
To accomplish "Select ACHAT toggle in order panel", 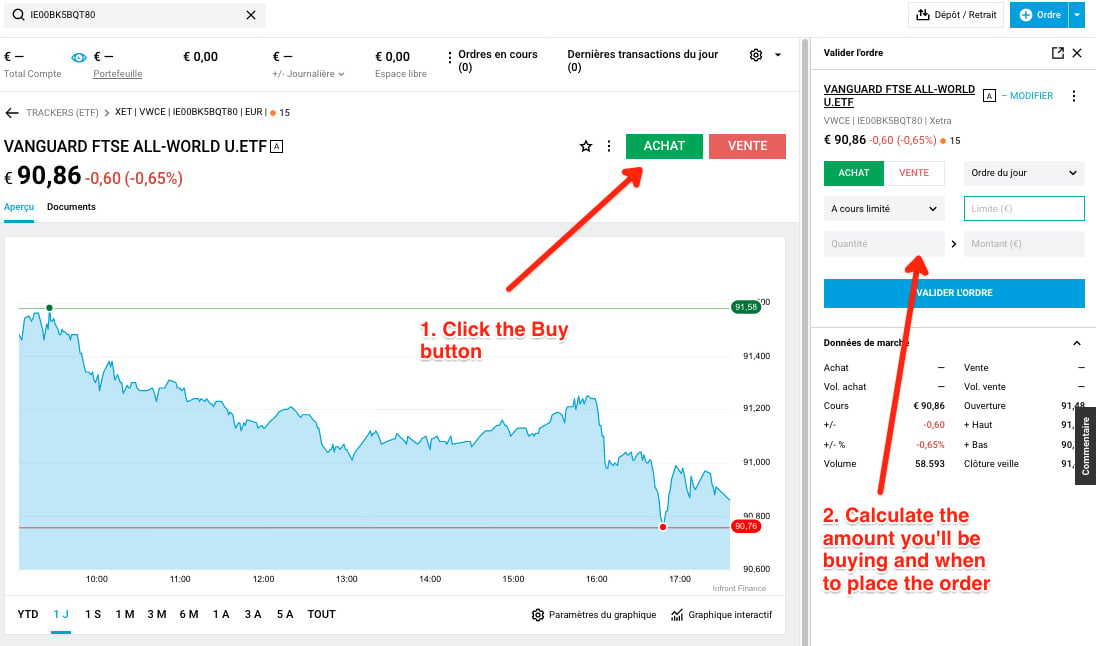I will click(x=854, y=173).
